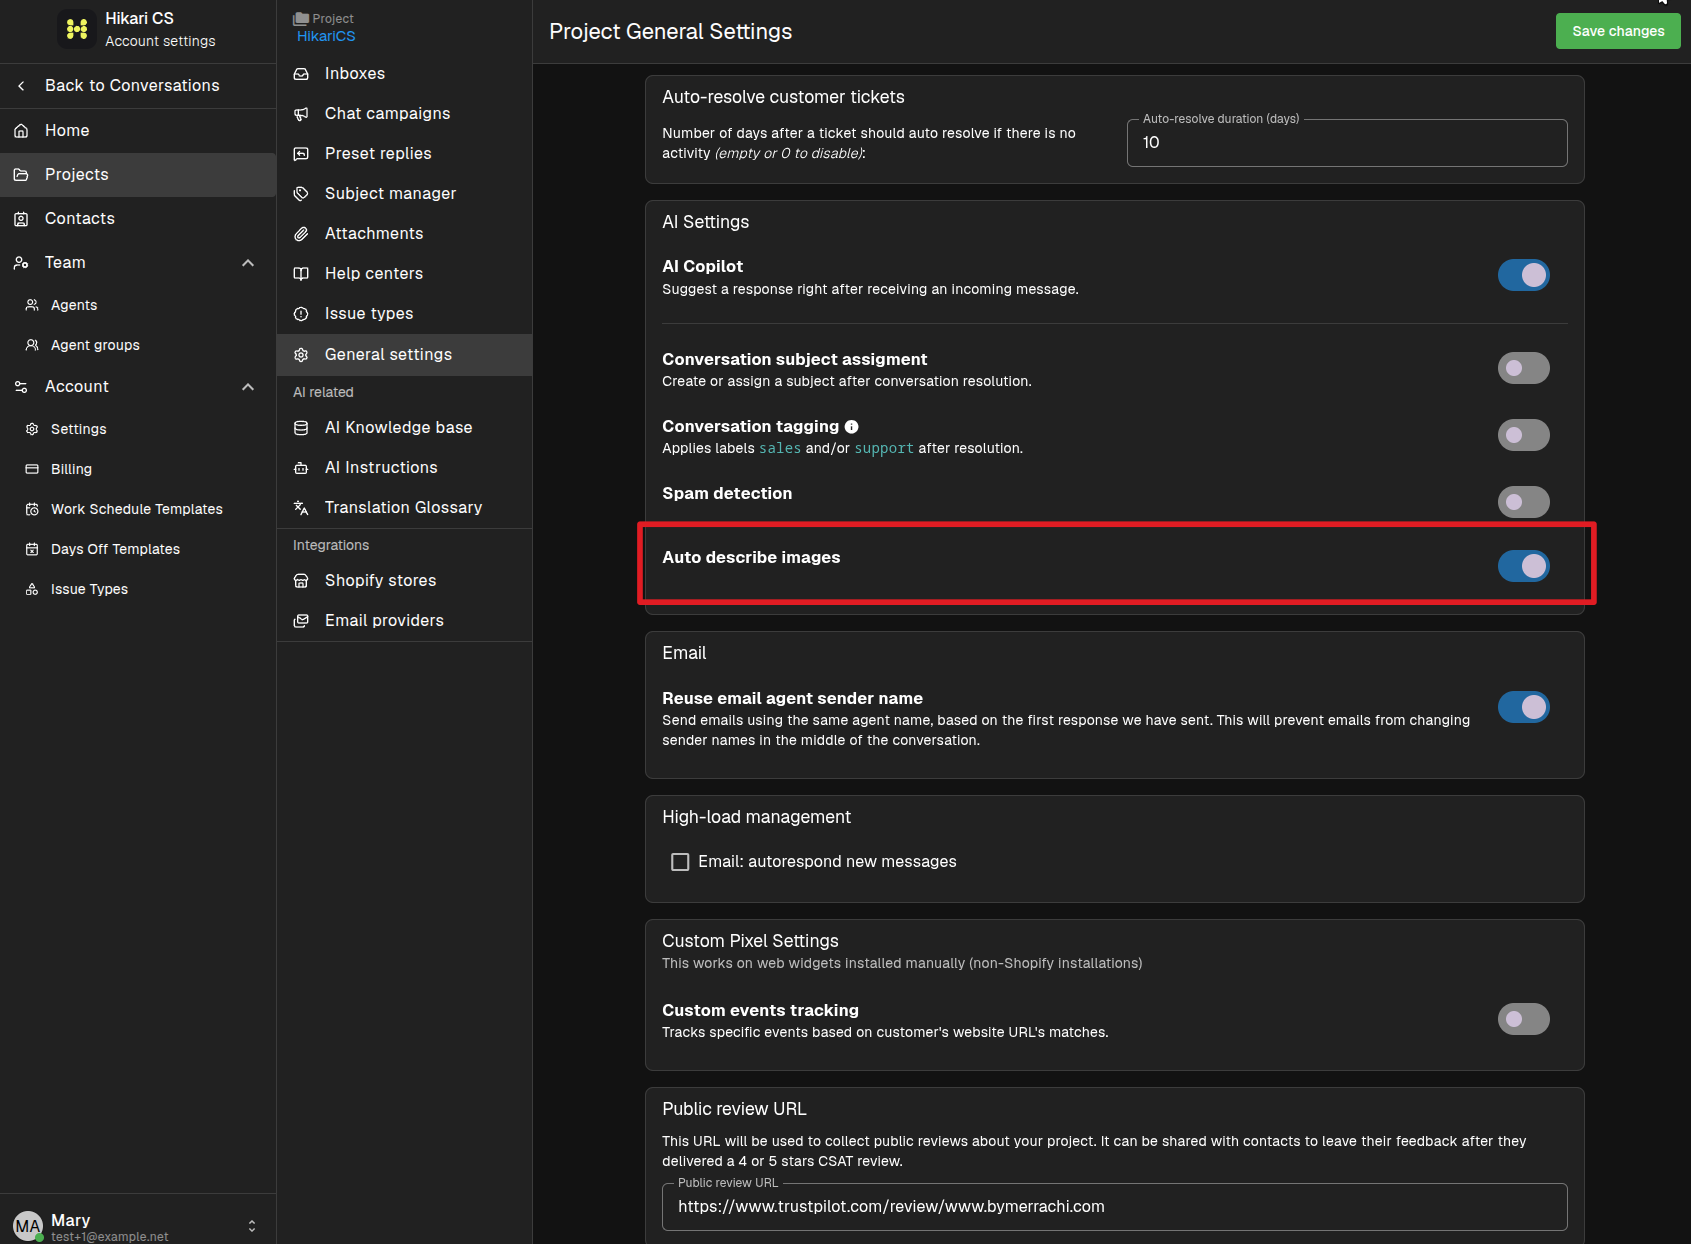The image size is (1691, 1244).
Task: Click the Save changes button
Action: (x=1618, y=31)
